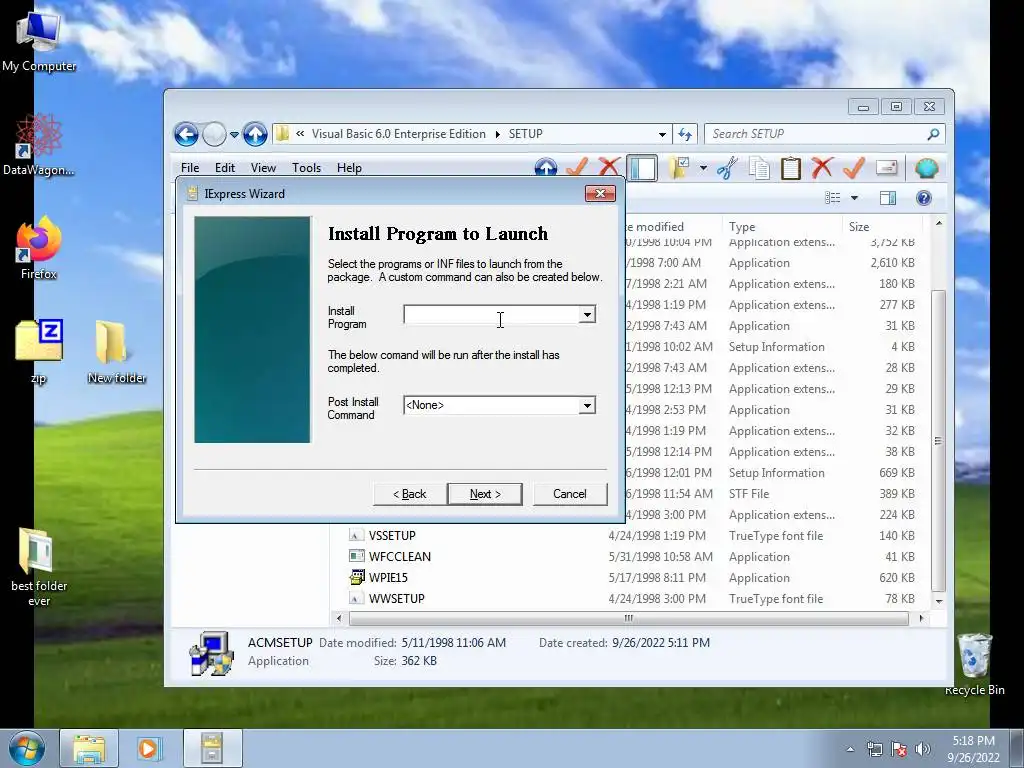Viewport: 1024px width, 768px height.
Task: Click the file list scroll down arrow
Action: point(938,601)
